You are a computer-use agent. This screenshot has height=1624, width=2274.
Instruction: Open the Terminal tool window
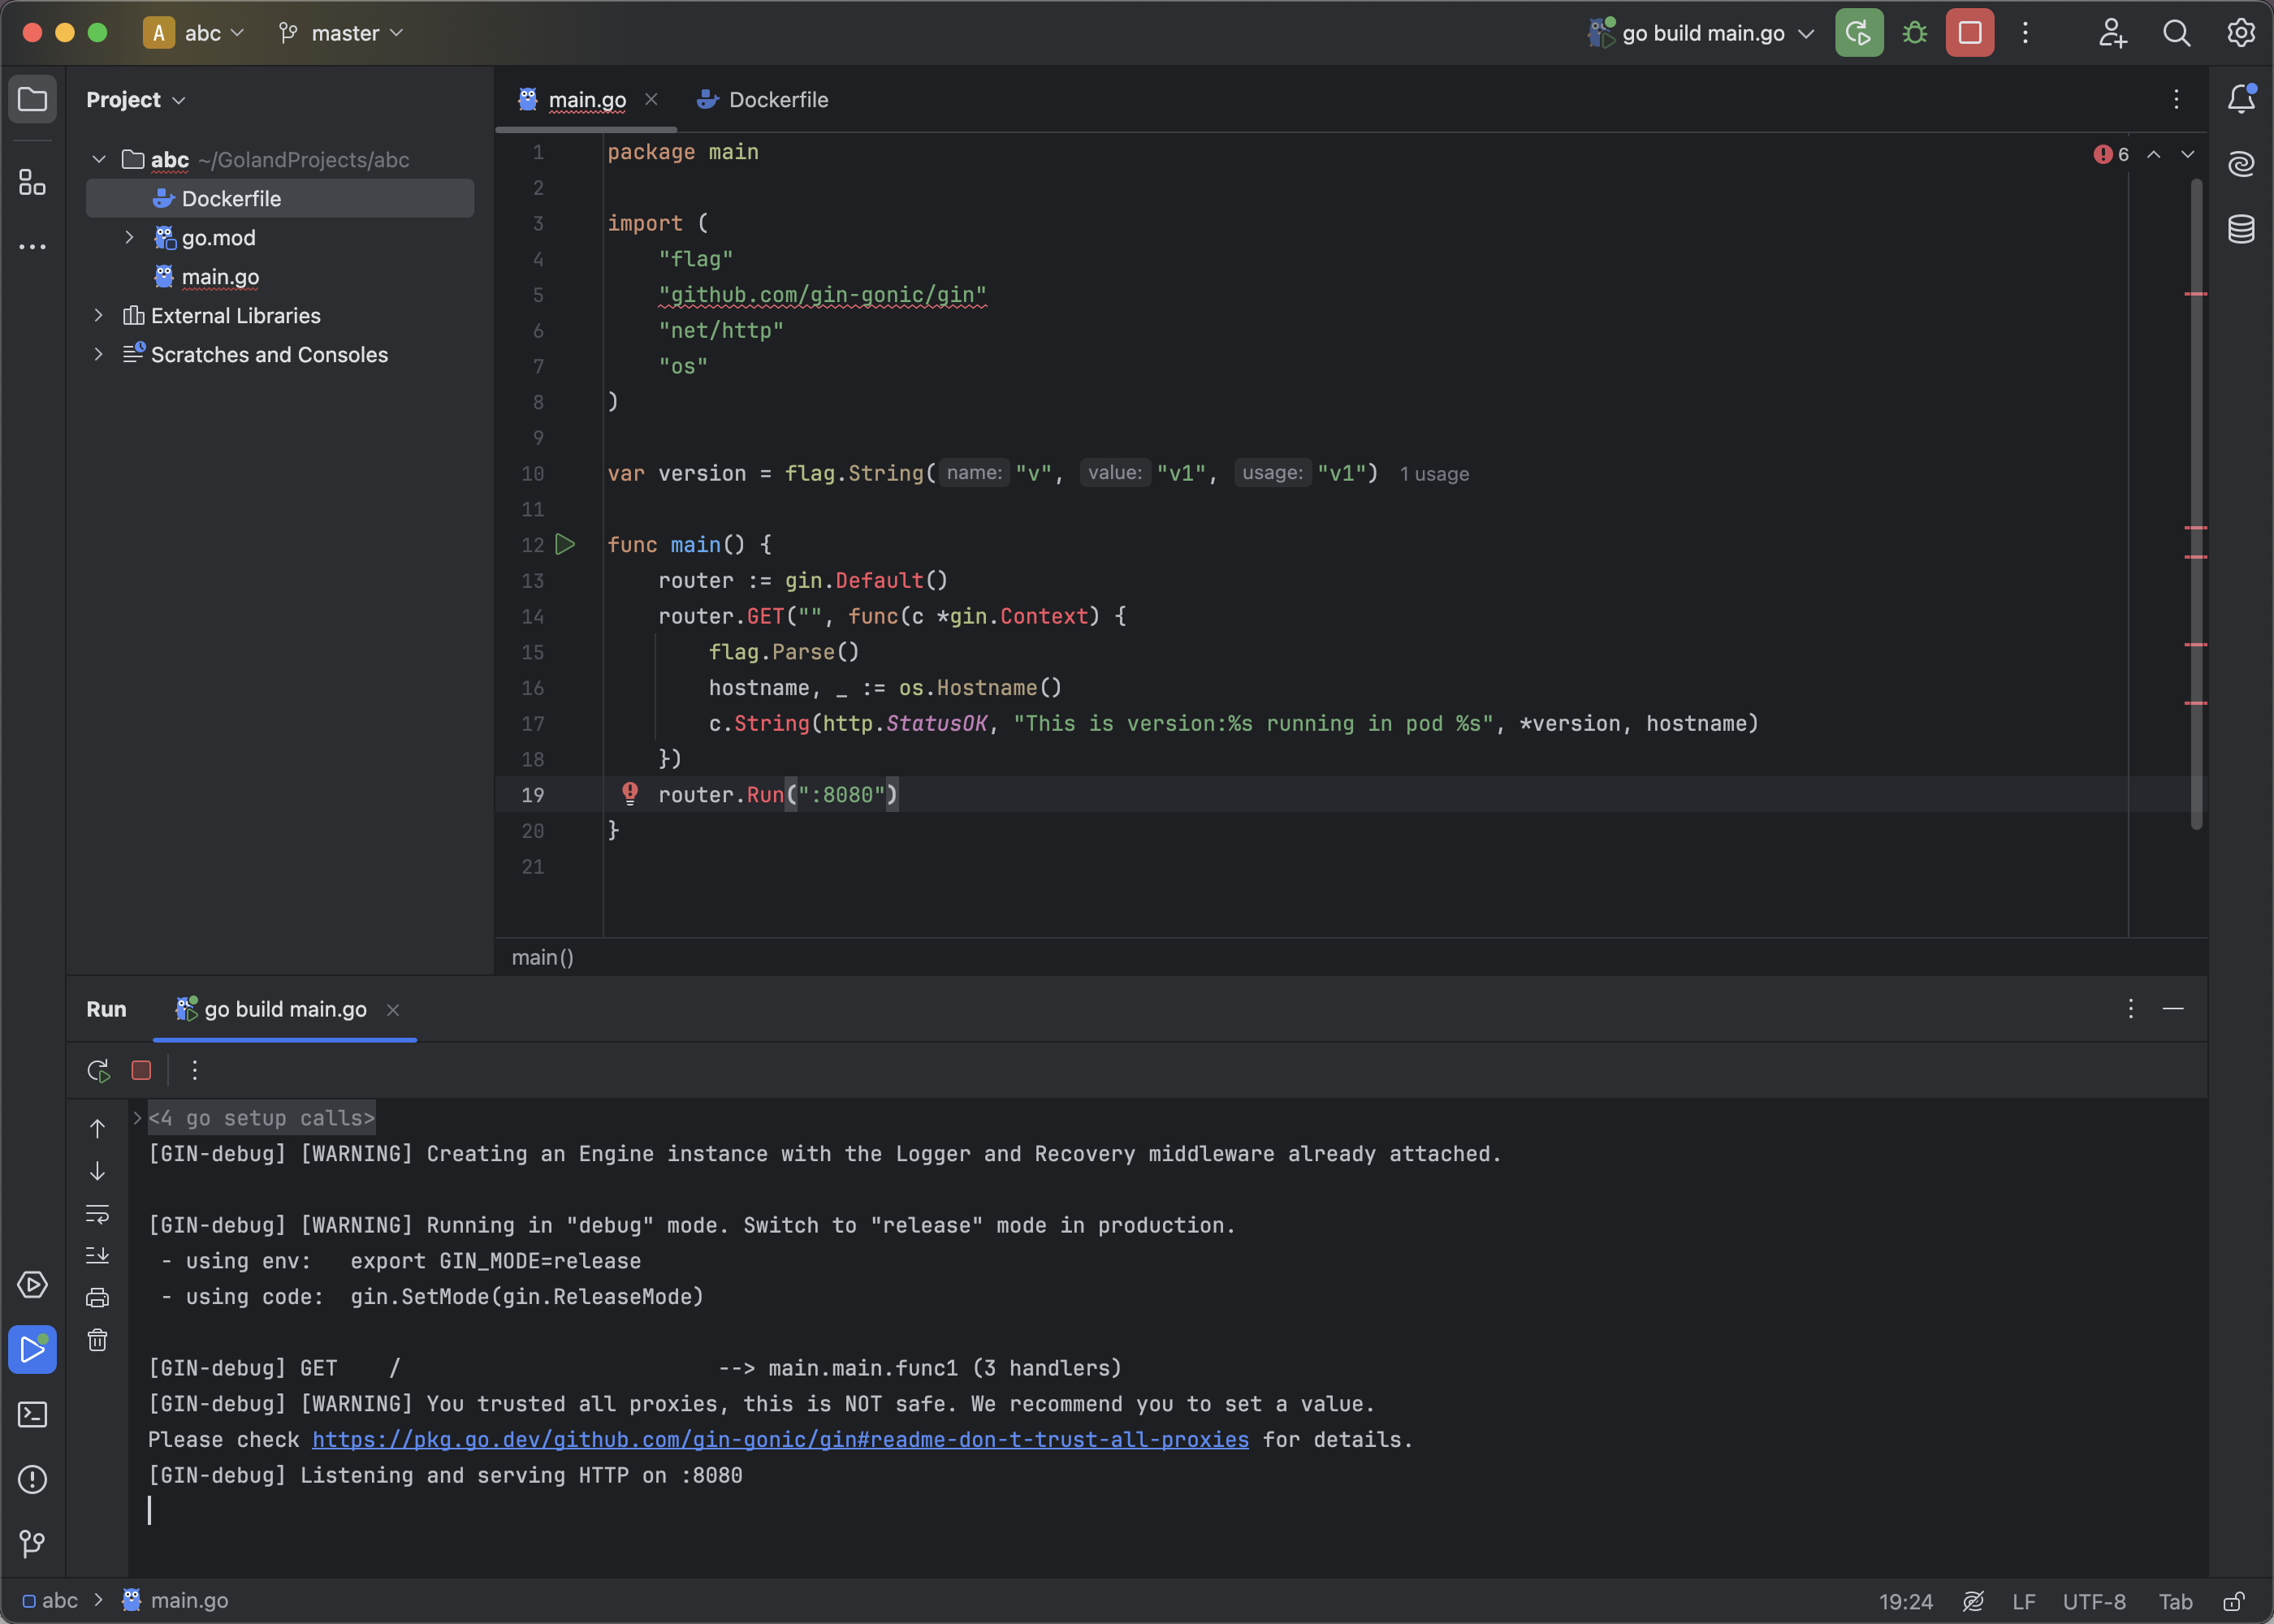32,1415
